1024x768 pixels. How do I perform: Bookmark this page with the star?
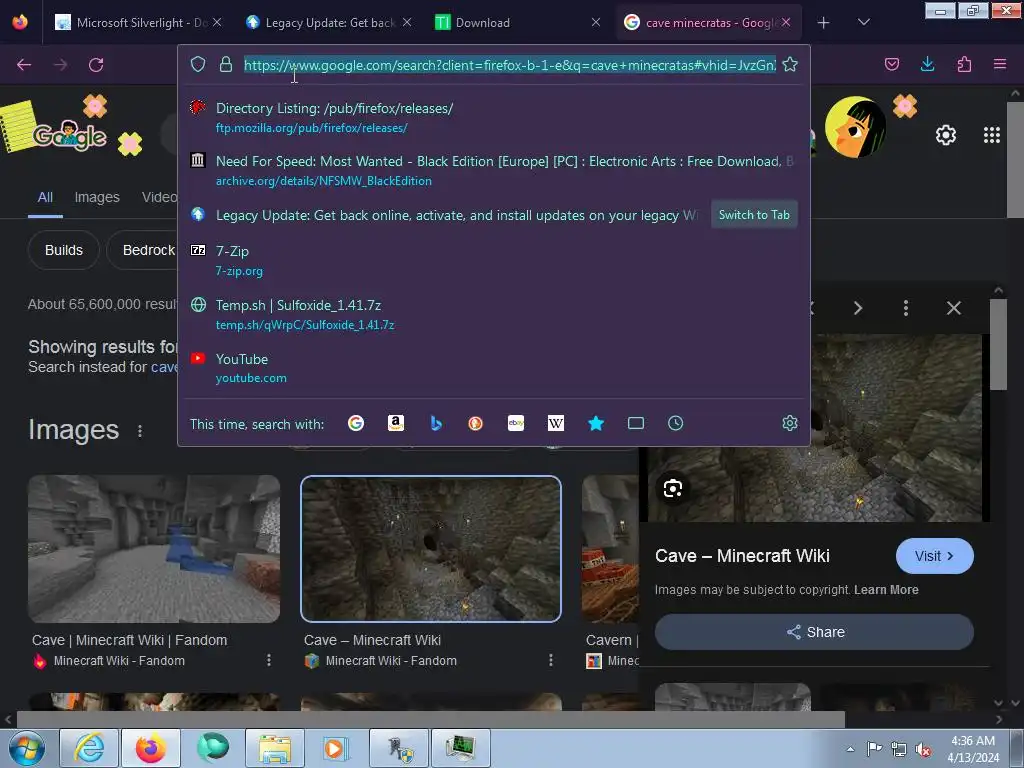click(x=790, y=64)
